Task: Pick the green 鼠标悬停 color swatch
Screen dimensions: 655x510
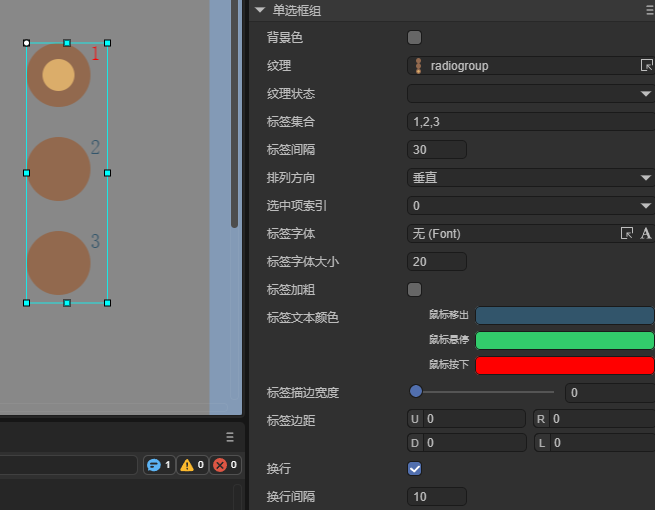Action: (x=565, y=340)
